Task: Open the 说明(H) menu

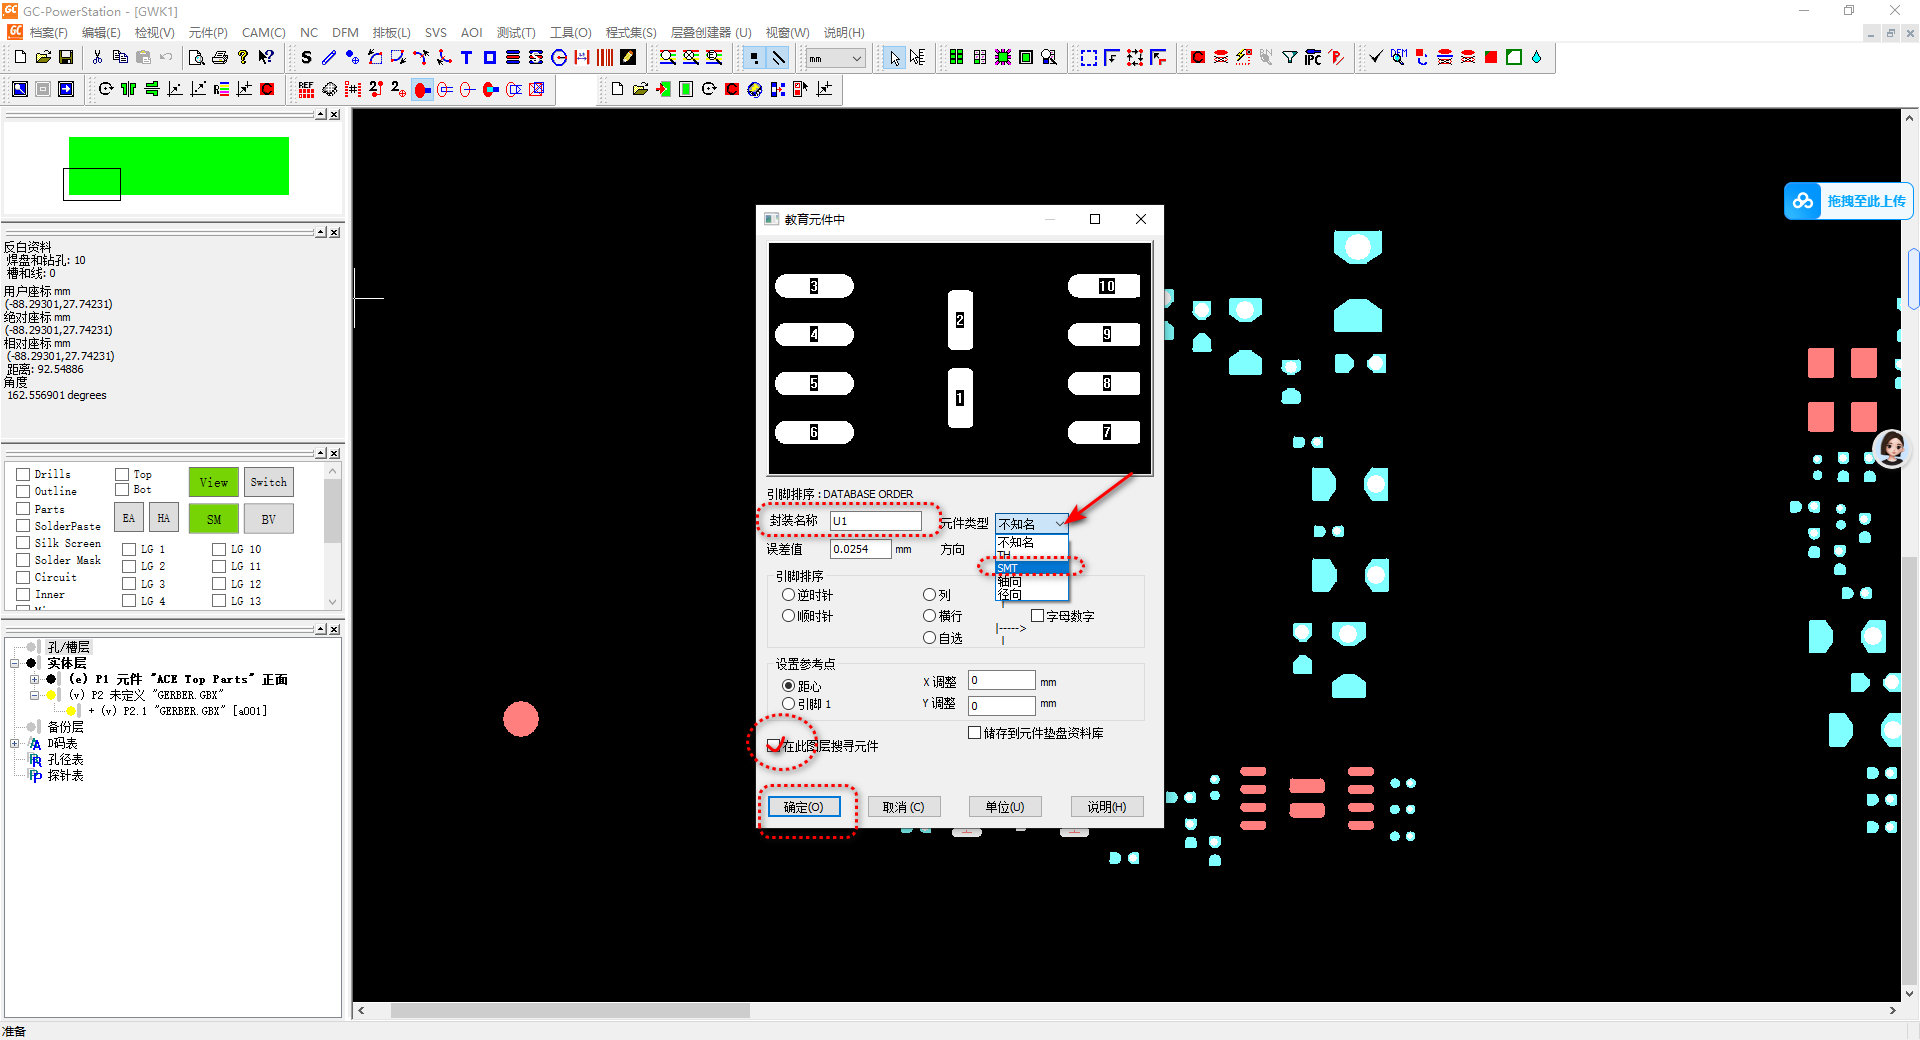Action: (844, 33)
